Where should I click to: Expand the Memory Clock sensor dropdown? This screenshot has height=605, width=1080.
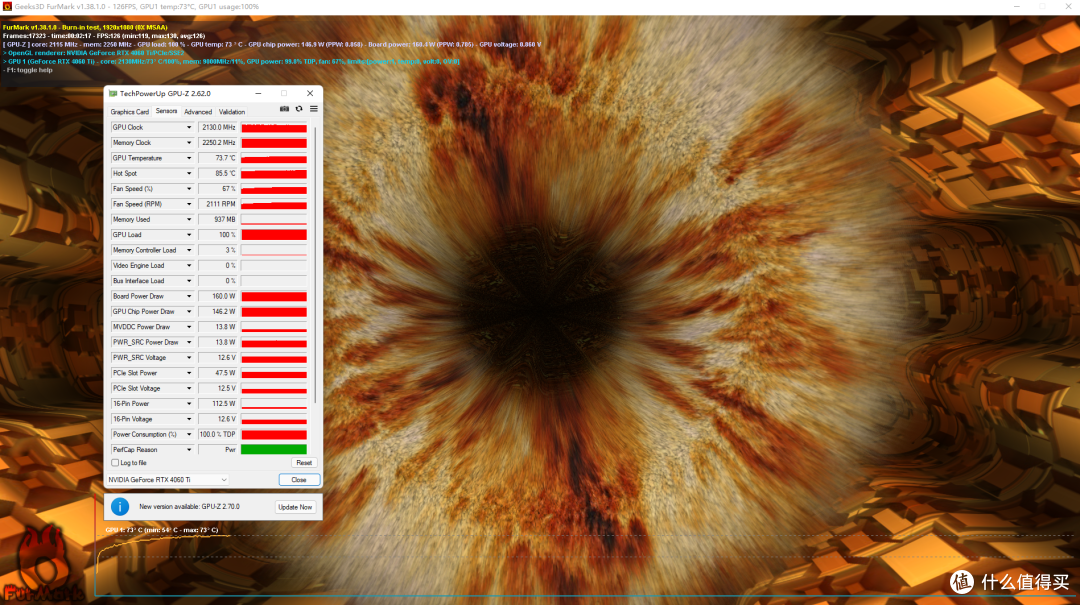point(189,143)
